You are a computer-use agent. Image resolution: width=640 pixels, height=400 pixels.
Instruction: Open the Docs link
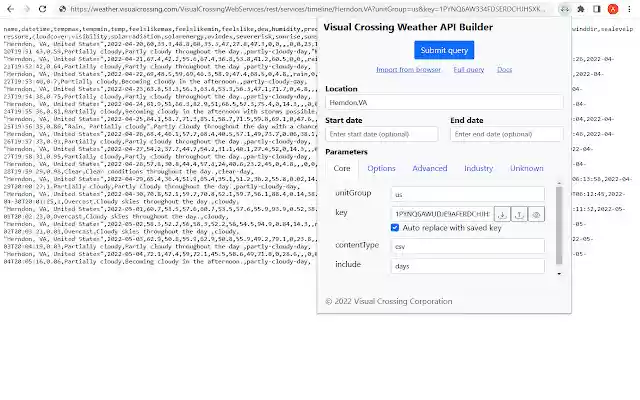(x=504, y=69)
